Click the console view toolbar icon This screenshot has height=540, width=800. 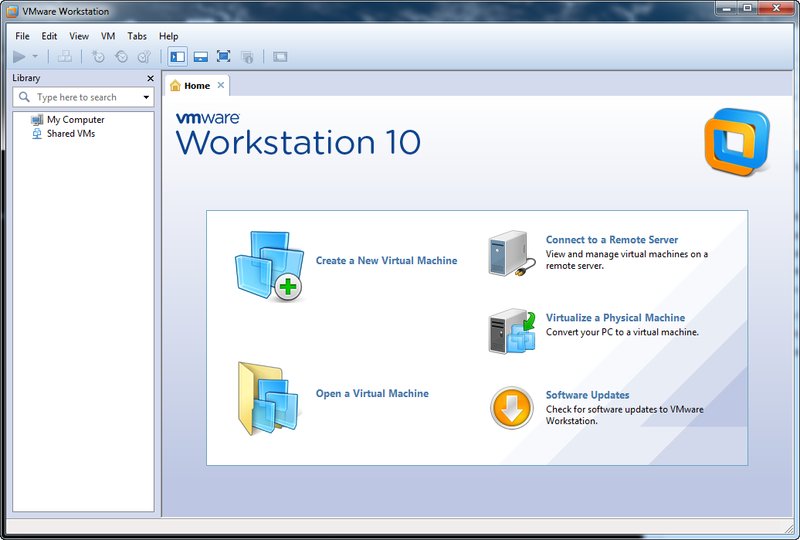point(280,57)
